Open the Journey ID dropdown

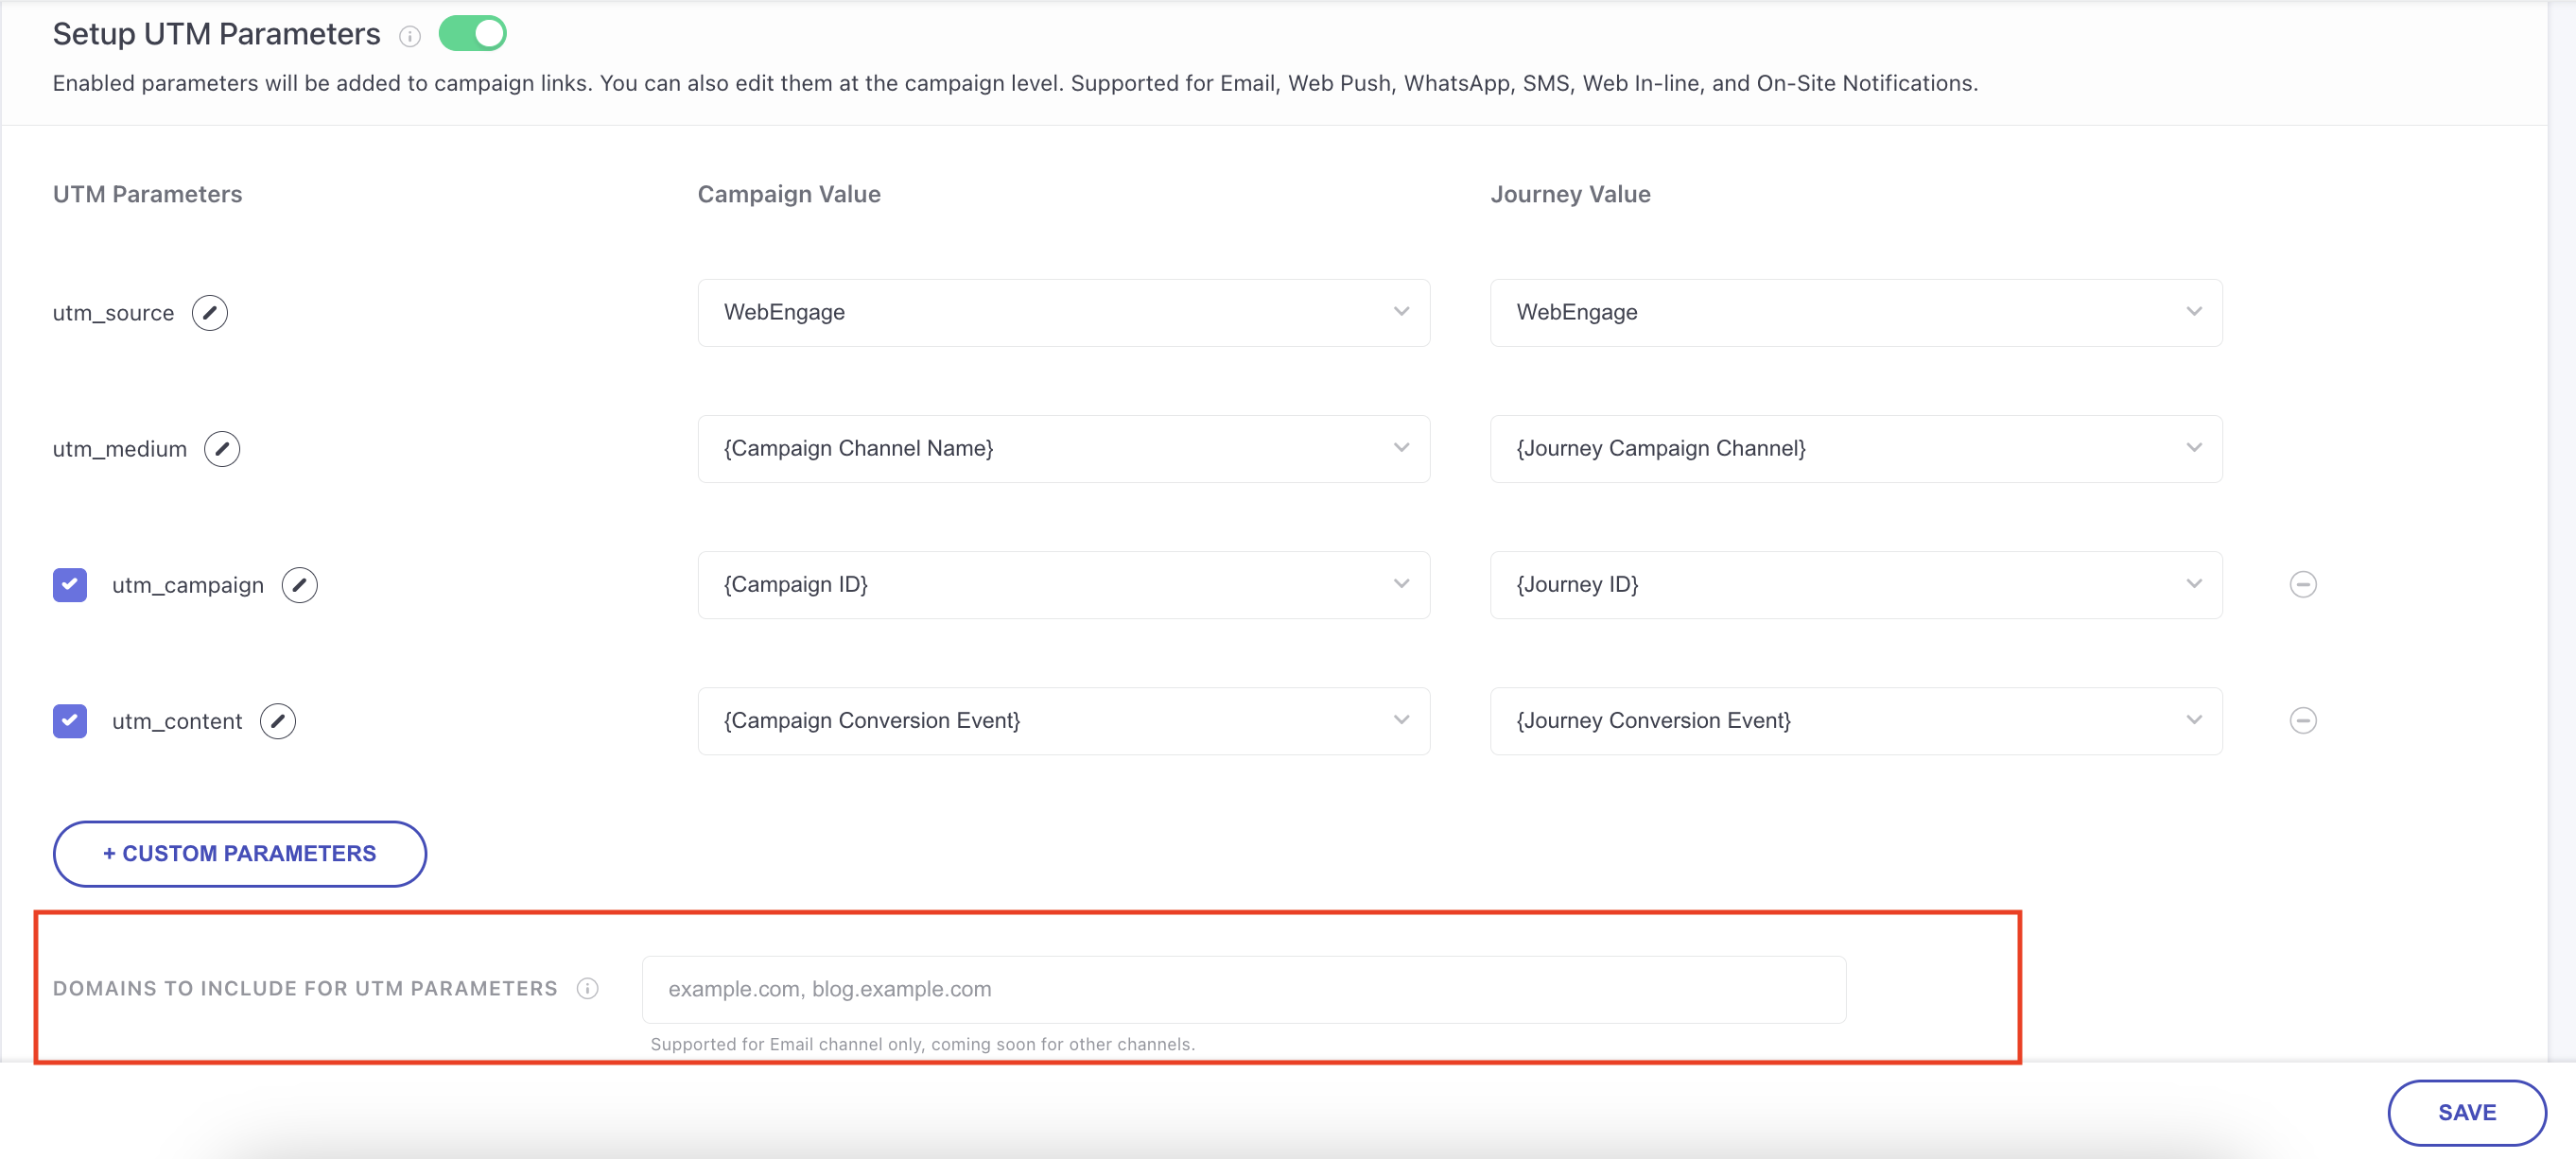pyautogui.click(x=2194, y=584)
